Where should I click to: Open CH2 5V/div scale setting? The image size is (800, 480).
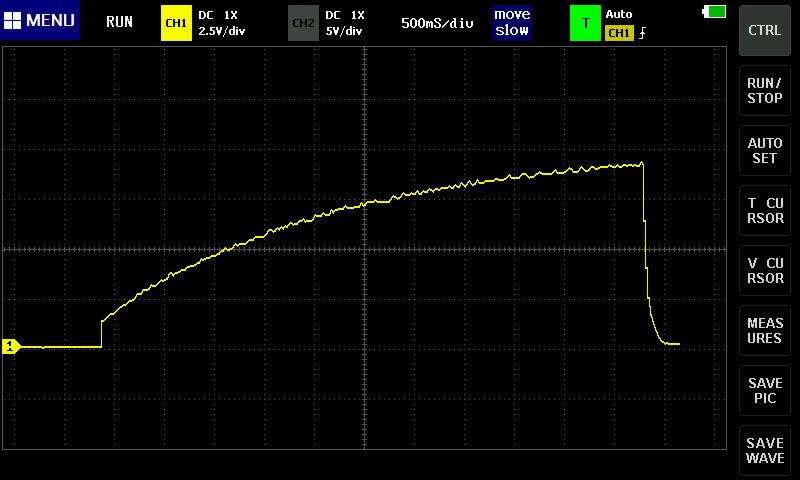tap(346, 30)
